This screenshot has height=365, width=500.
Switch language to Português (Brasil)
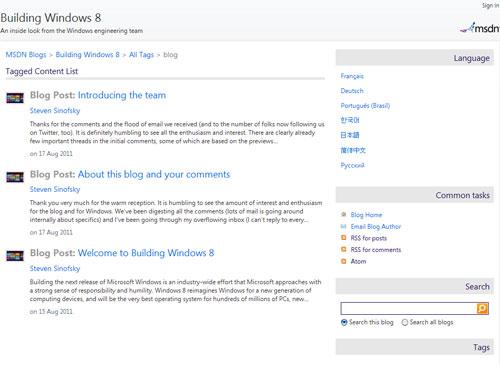tap(365, 106)
